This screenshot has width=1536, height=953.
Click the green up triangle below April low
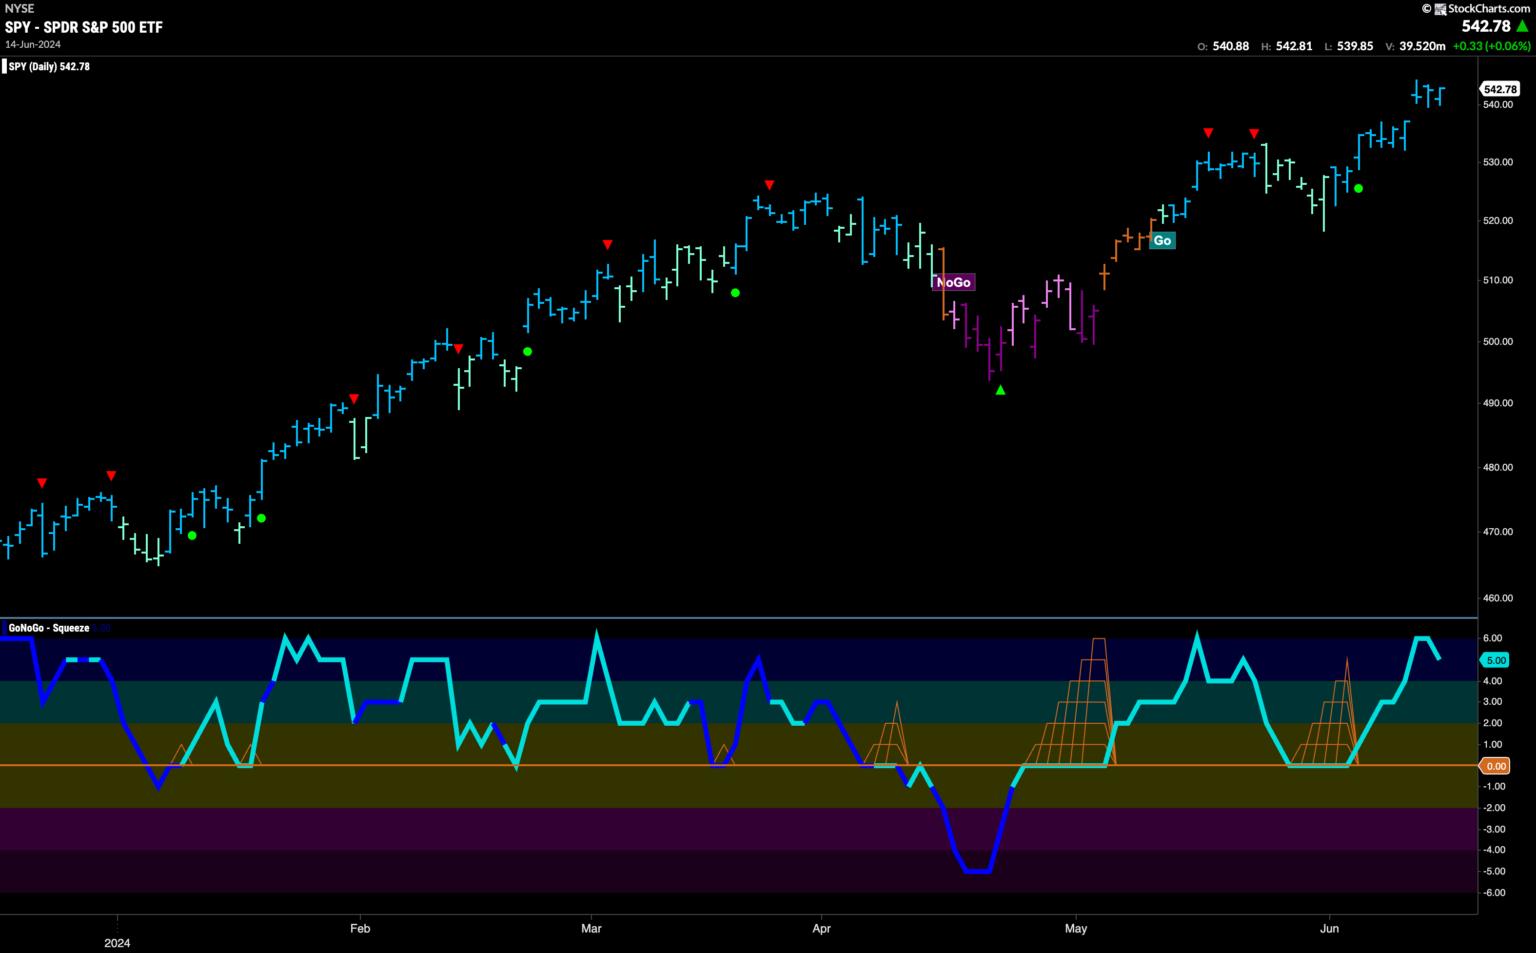click(1000, 390)
